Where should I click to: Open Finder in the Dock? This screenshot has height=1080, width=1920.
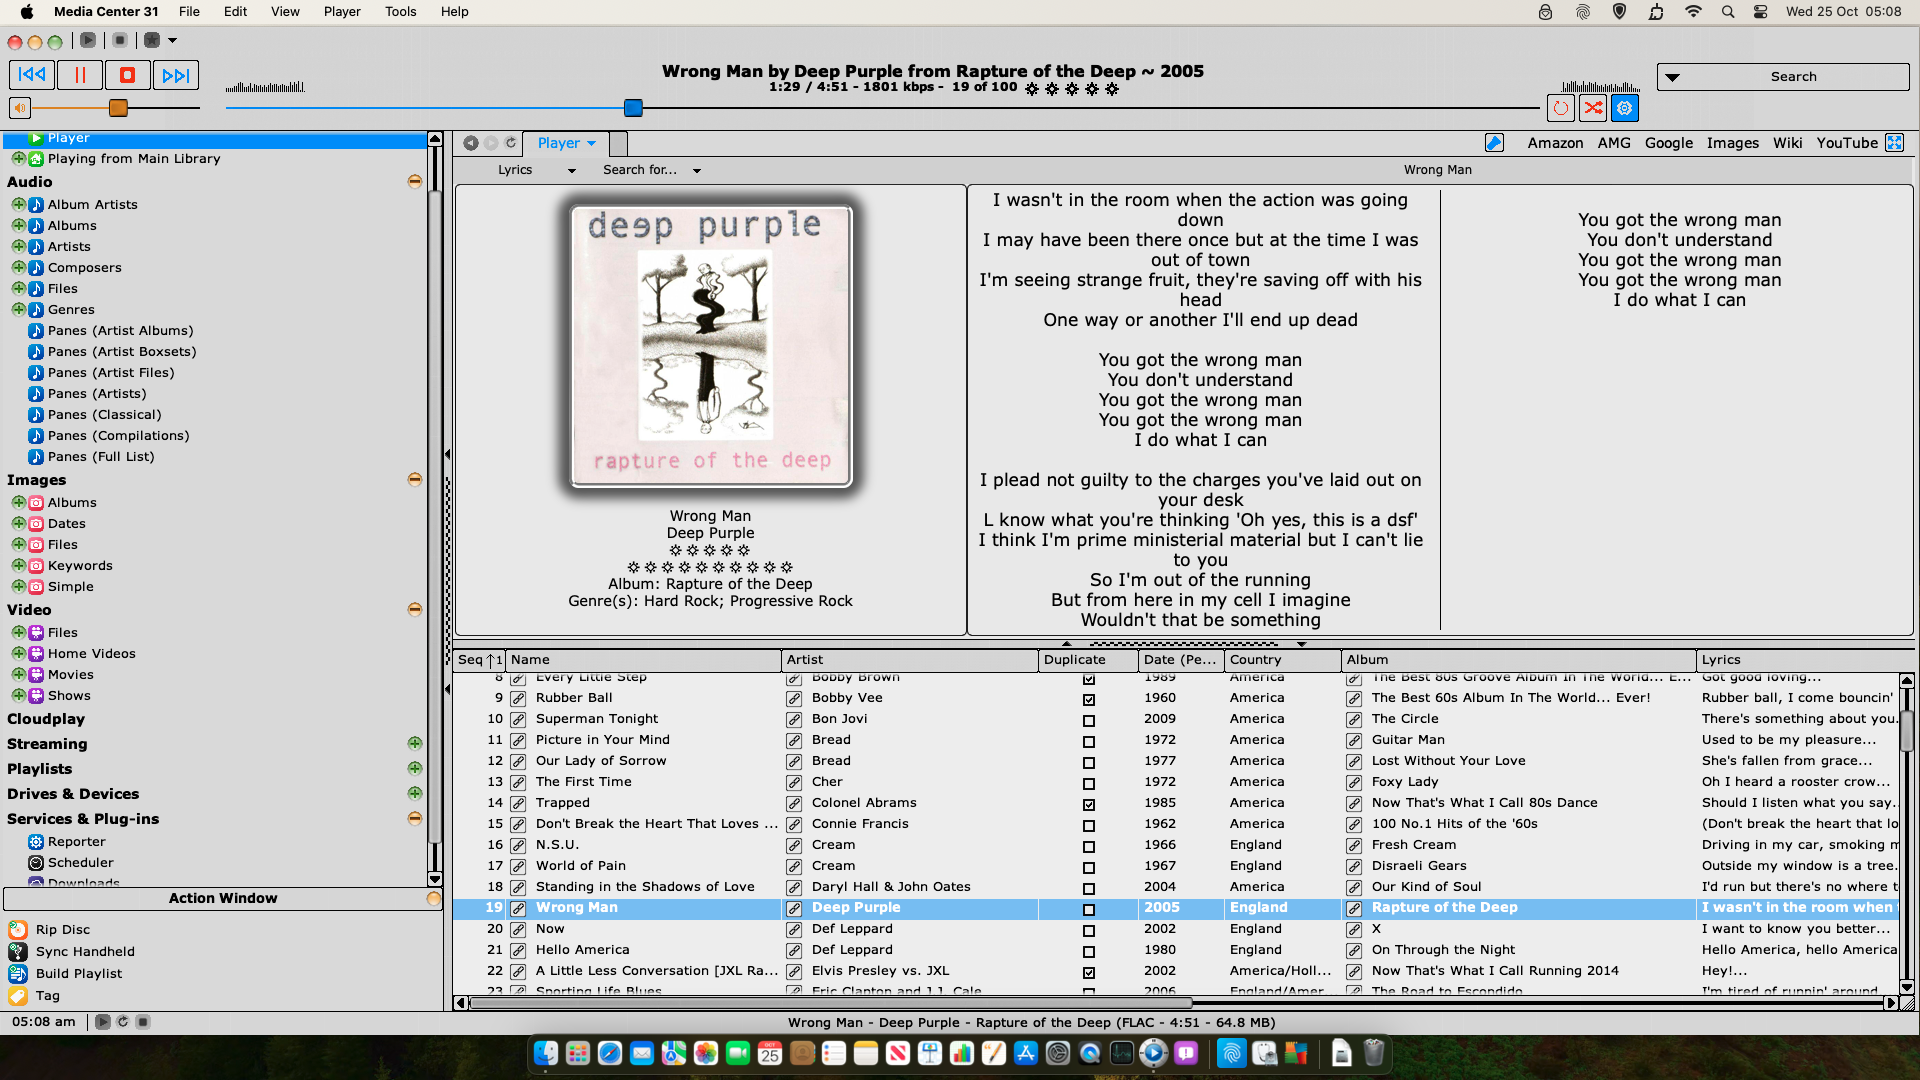click(x=545, y=1053)
